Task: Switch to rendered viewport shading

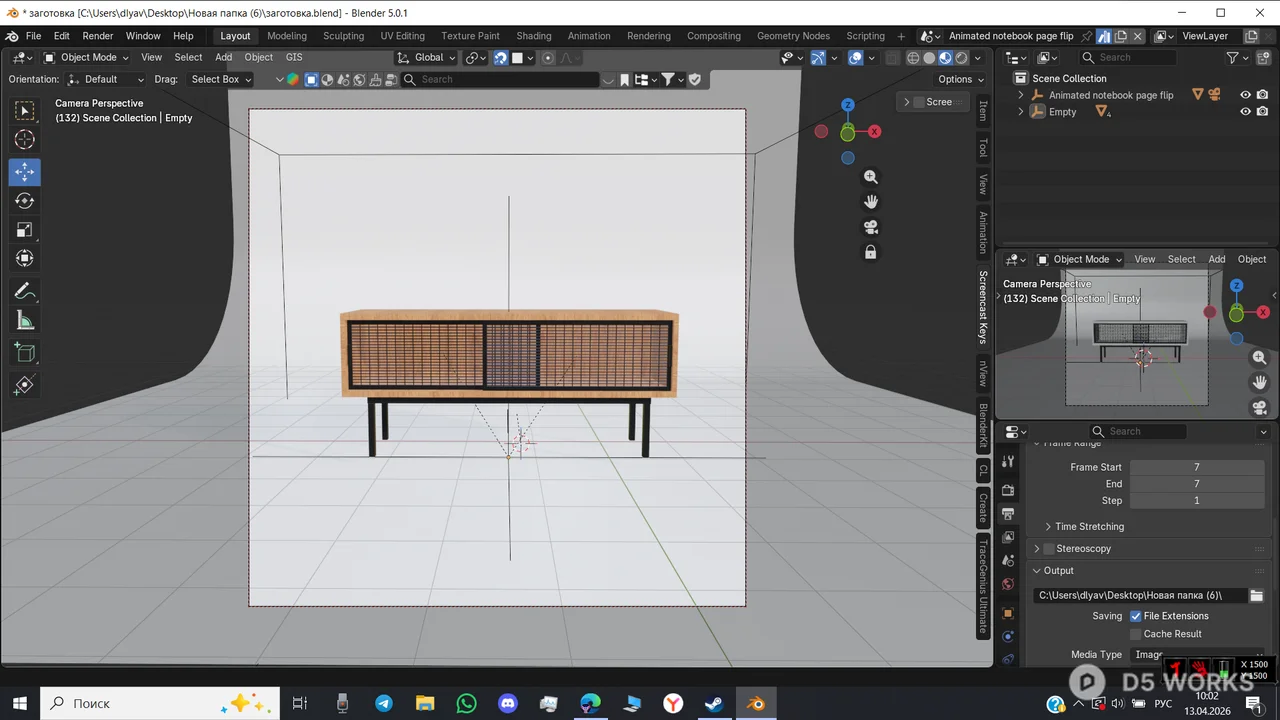Action: [x=961, y=58]
